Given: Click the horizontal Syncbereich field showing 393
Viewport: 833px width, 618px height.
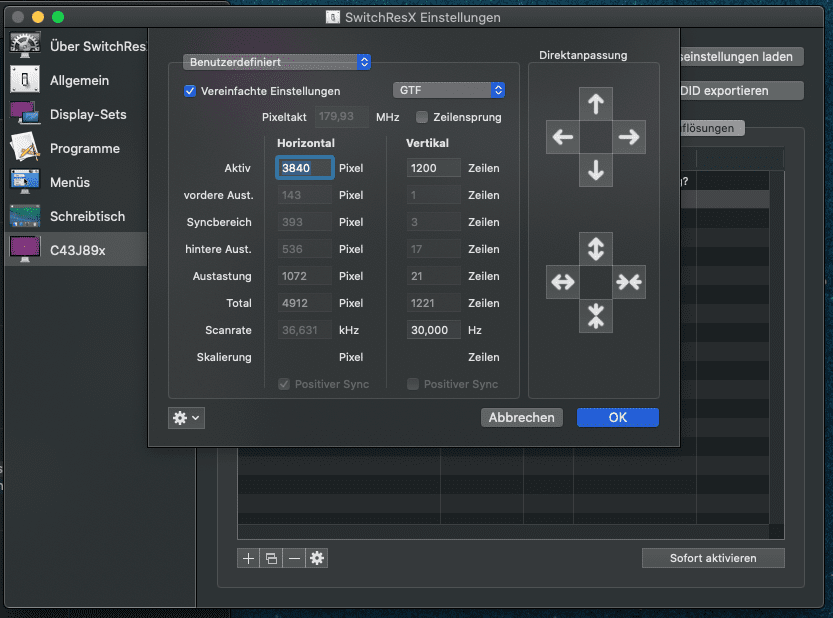Looking at the screenshot, I should click(304, 222).
